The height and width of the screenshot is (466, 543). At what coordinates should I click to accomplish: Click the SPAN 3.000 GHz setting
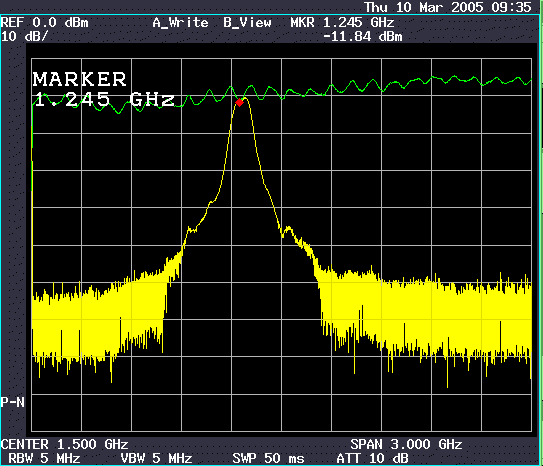[406, 444]
